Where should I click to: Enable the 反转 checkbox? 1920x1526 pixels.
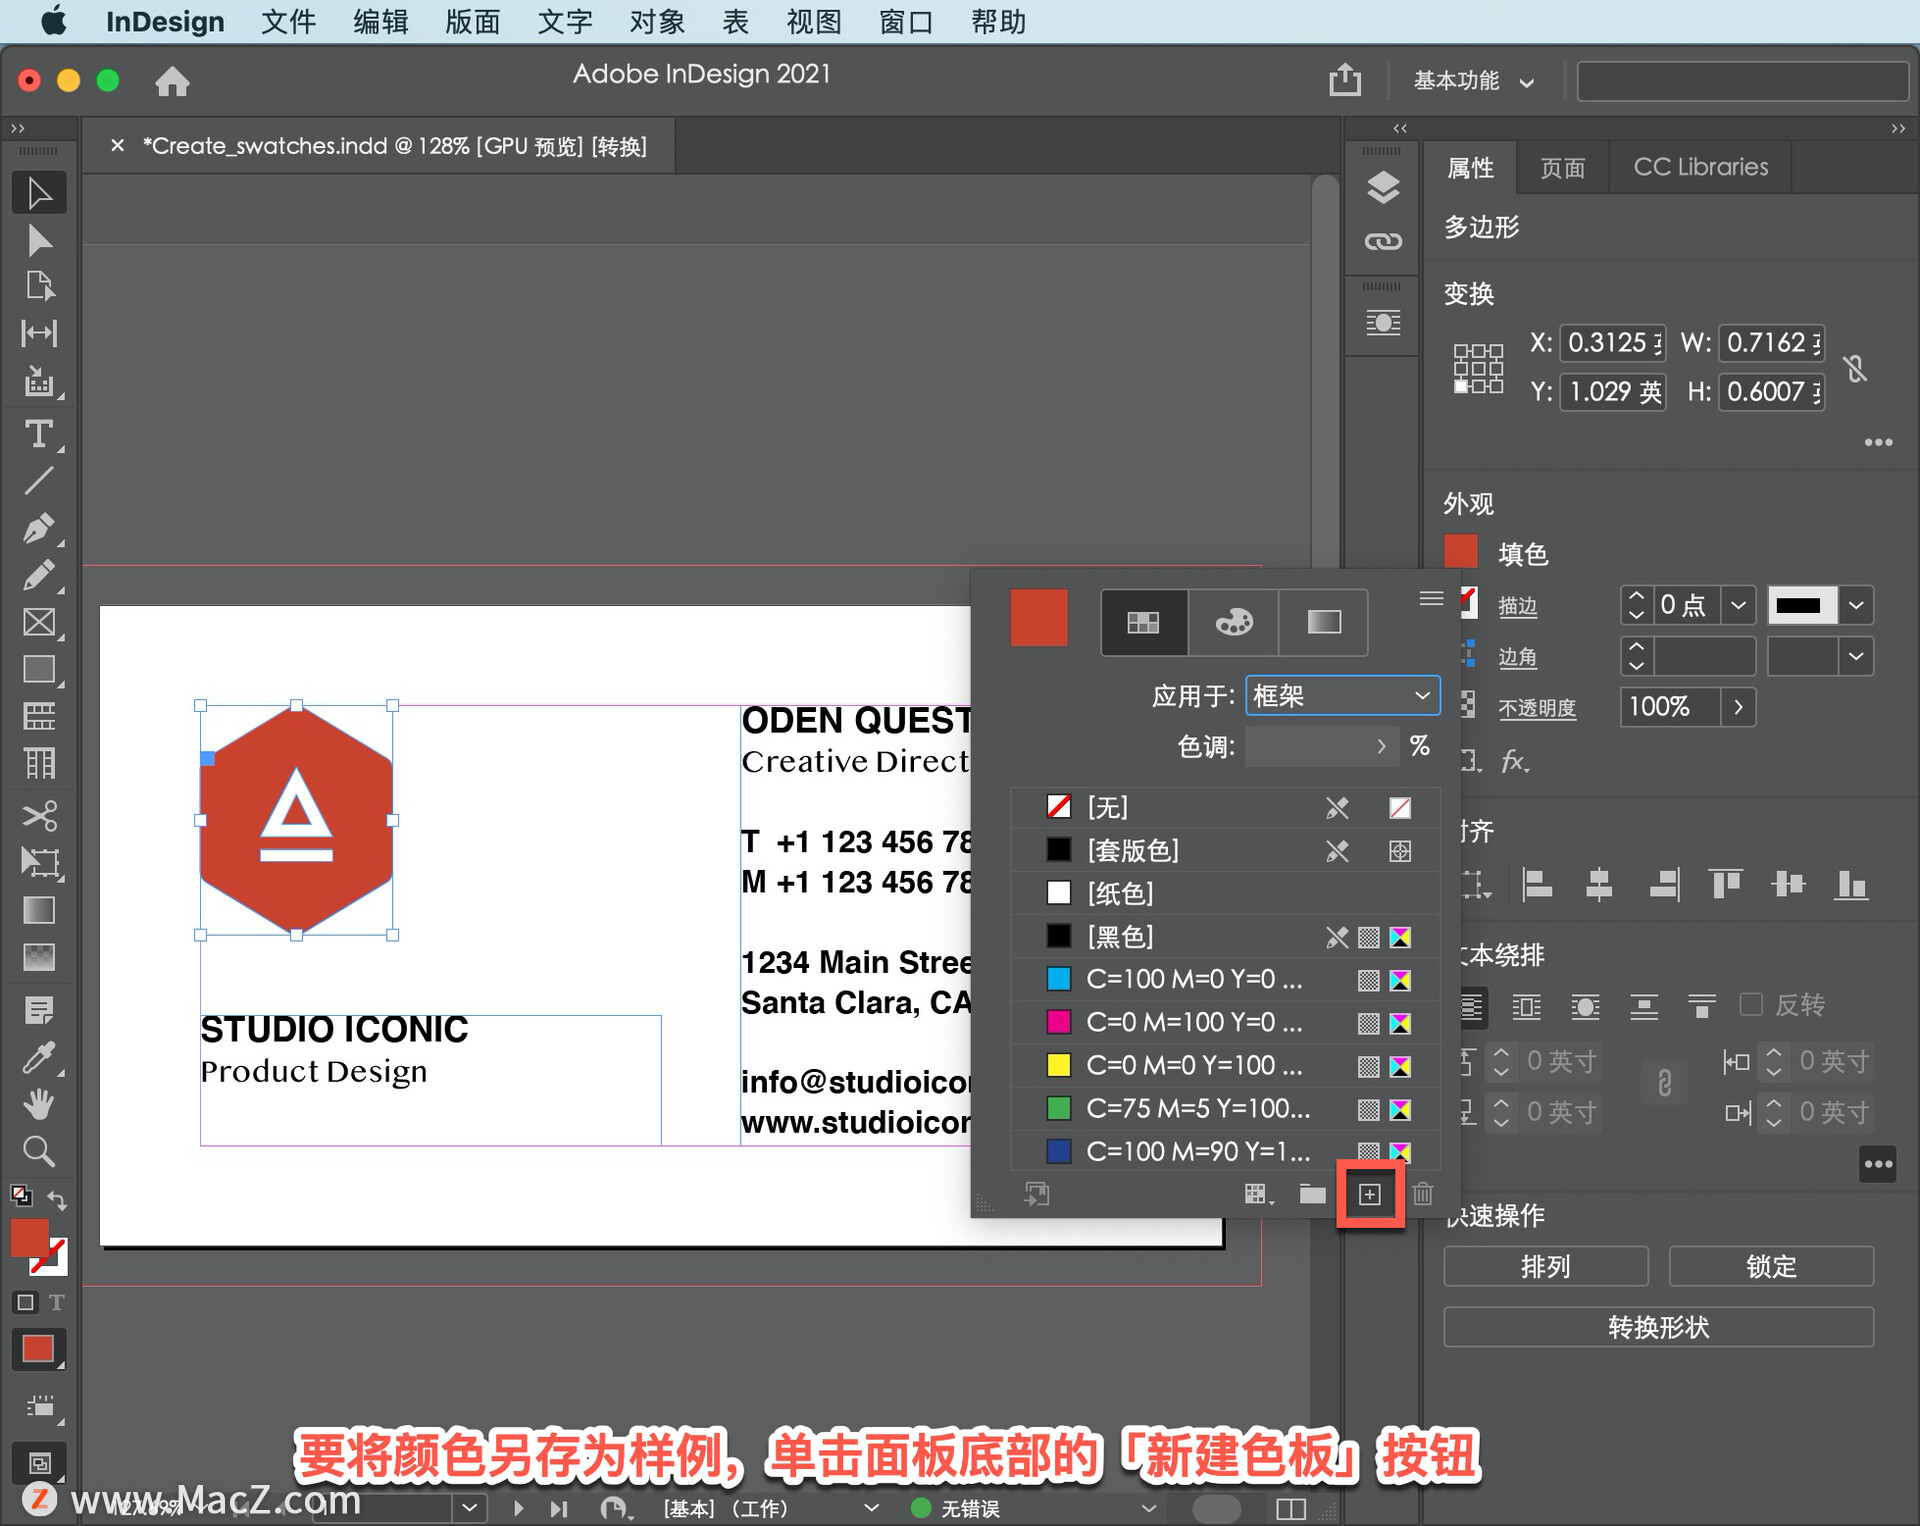[1751, 1004]
